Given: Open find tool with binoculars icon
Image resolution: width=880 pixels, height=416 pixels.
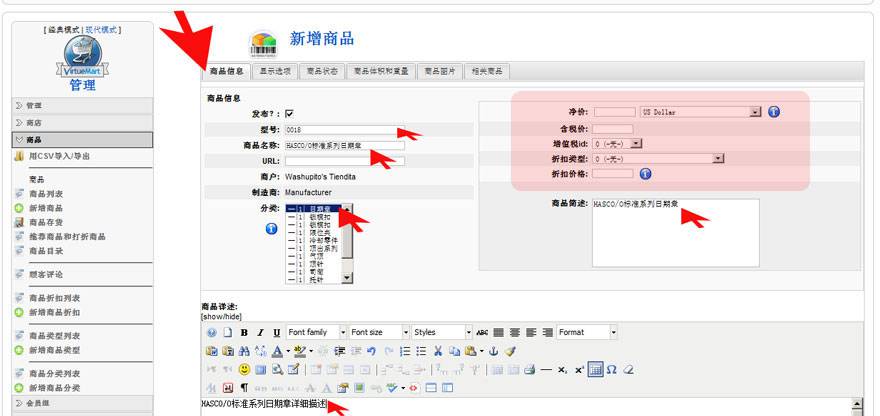Looking at the screenshot, I should 244,351.
